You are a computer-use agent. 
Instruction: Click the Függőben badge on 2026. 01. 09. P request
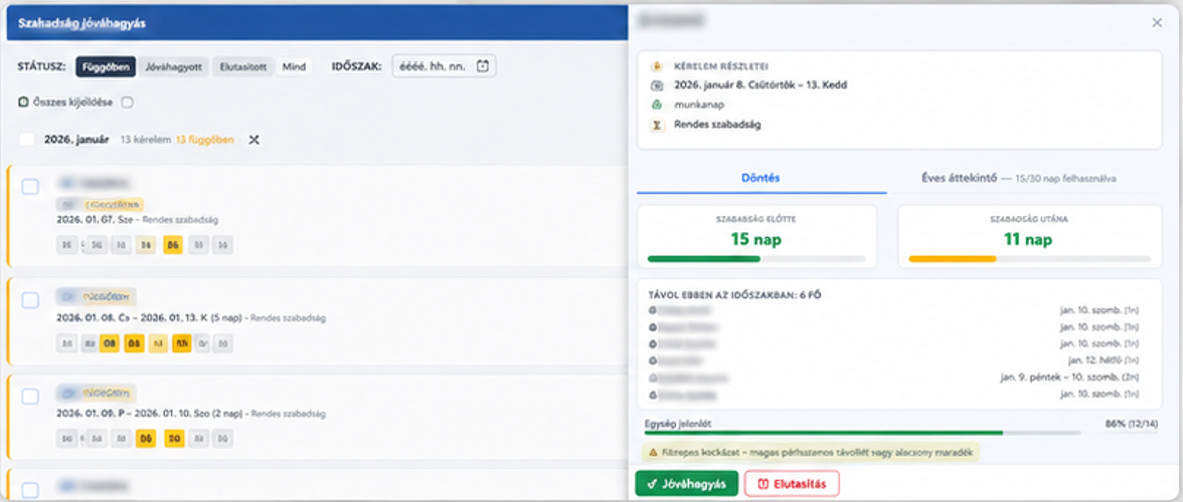(108, 393)
